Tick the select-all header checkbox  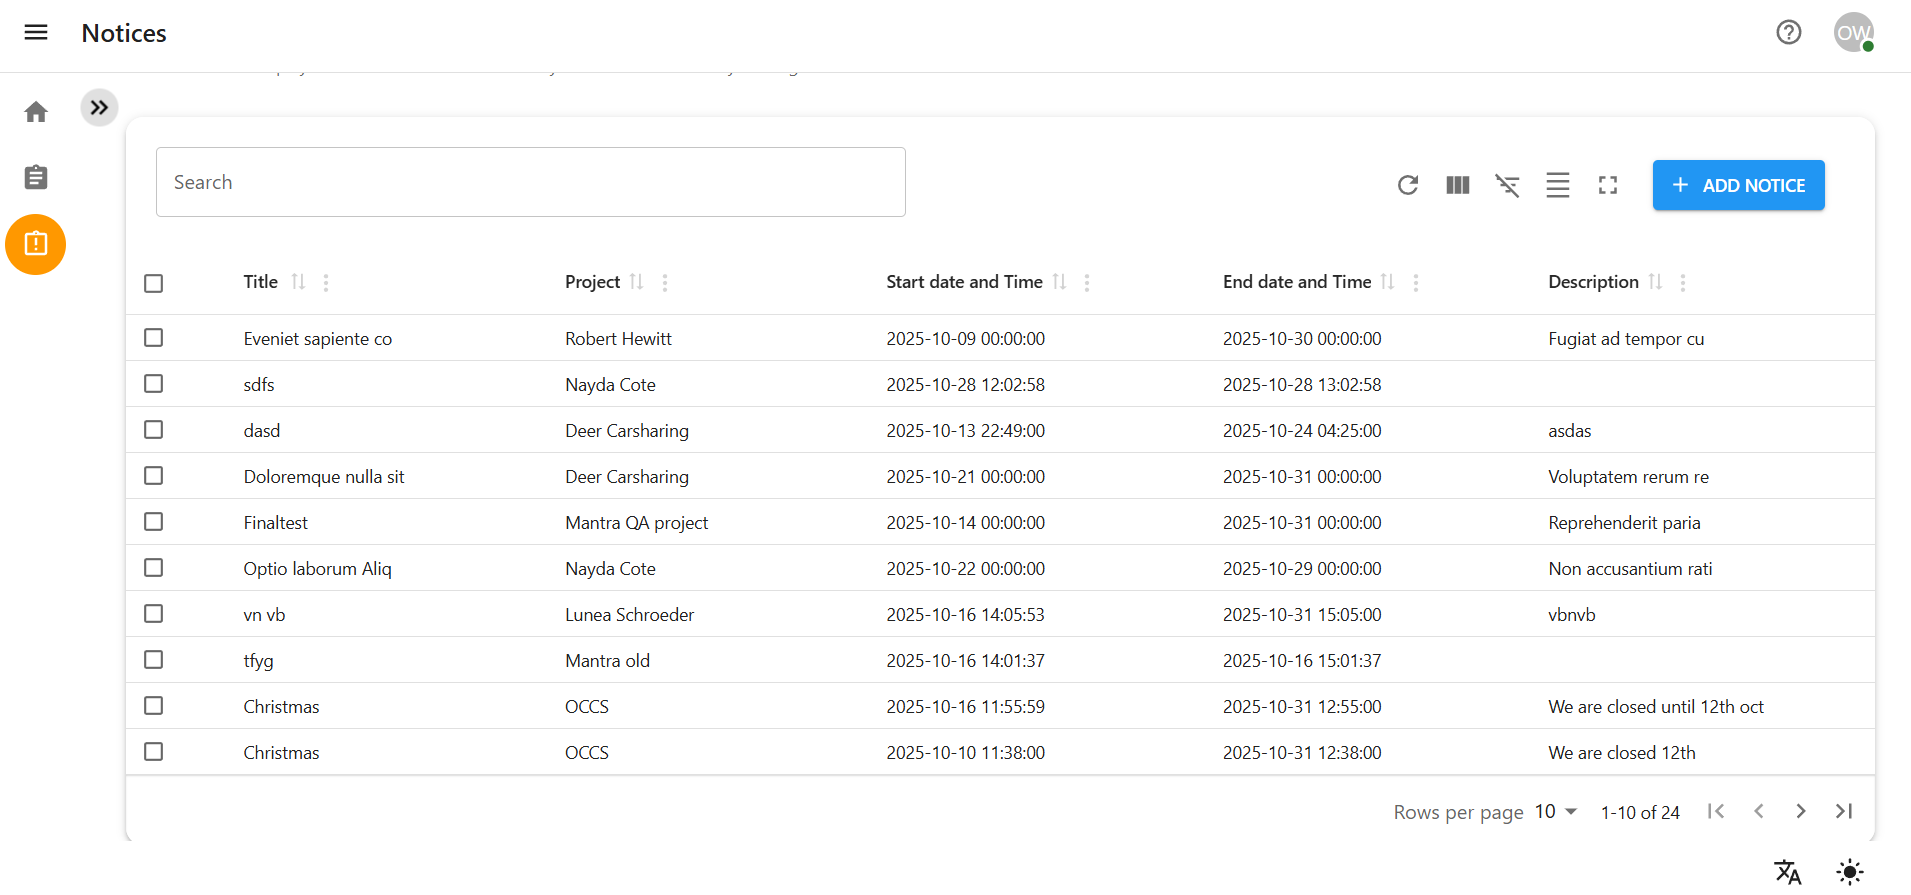pyautogui.click(x=153, y=283)
